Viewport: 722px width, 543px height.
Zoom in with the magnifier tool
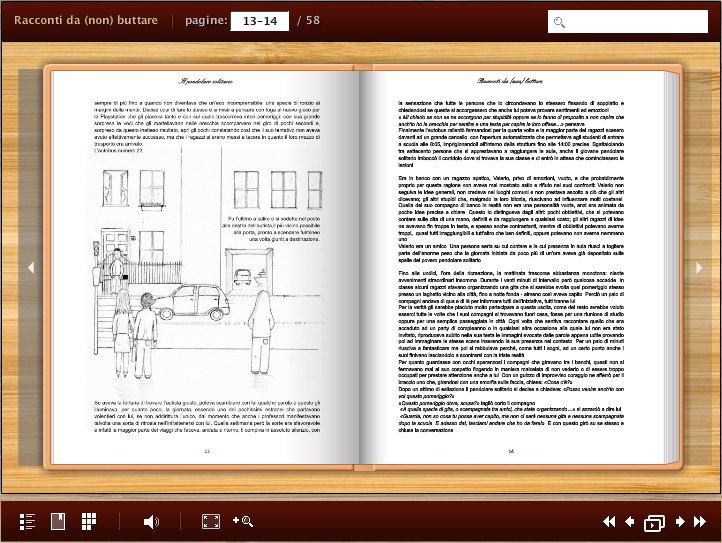pyautogui.click(x=243, y=521)
